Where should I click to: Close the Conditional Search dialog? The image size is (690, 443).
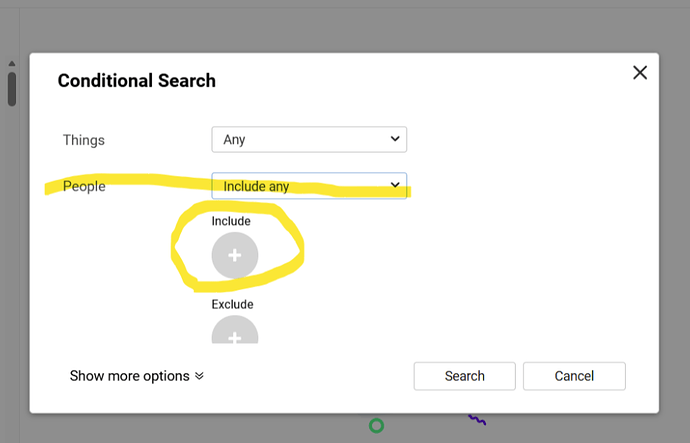(x=640, y=72)
